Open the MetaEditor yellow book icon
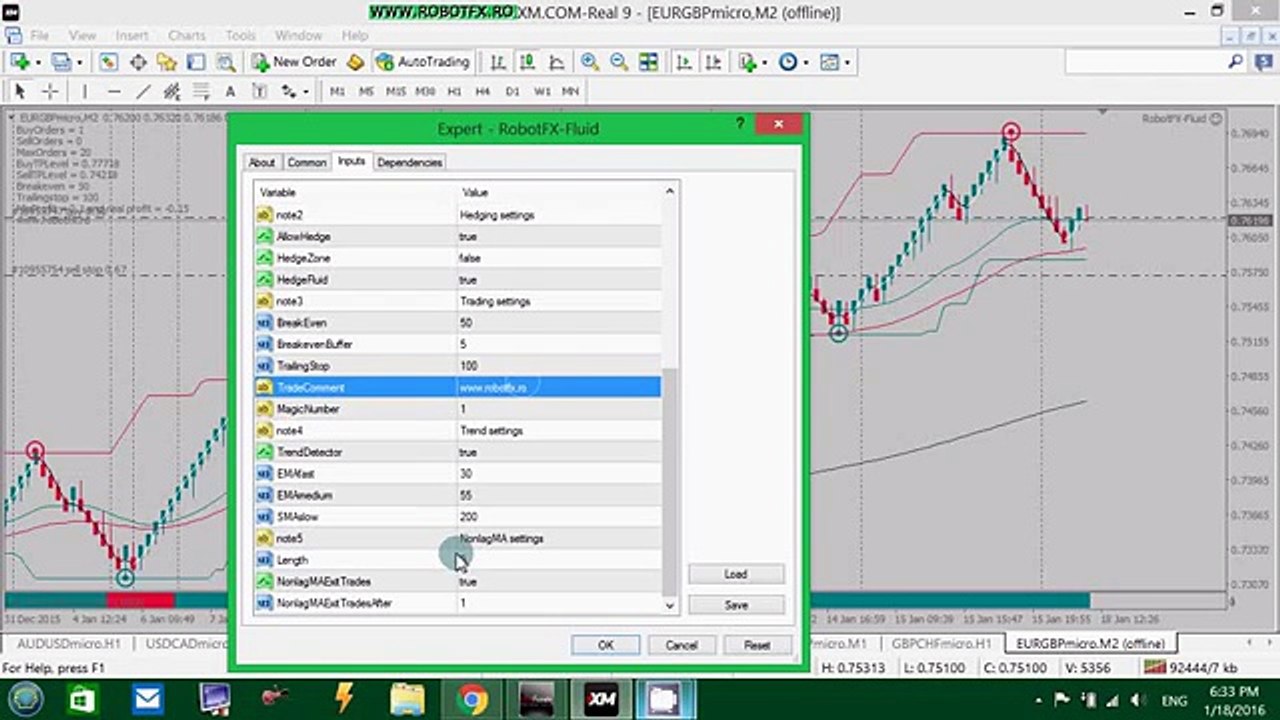Viewport: 1280px width, 720px height. [356, 62]
